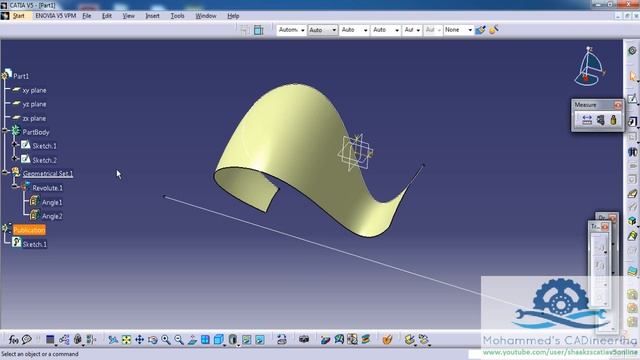Click the padlock icon in bottom toolbar
The image size is (640, 360).
[77, 340]
